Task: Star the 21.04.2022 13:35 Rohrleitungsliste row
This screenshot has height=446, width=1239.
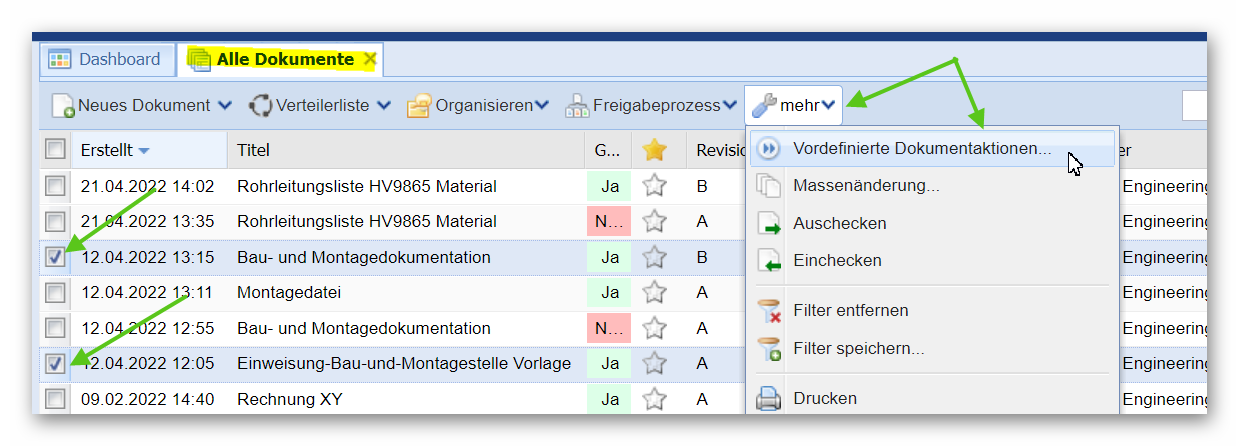Action: (655, 220)
